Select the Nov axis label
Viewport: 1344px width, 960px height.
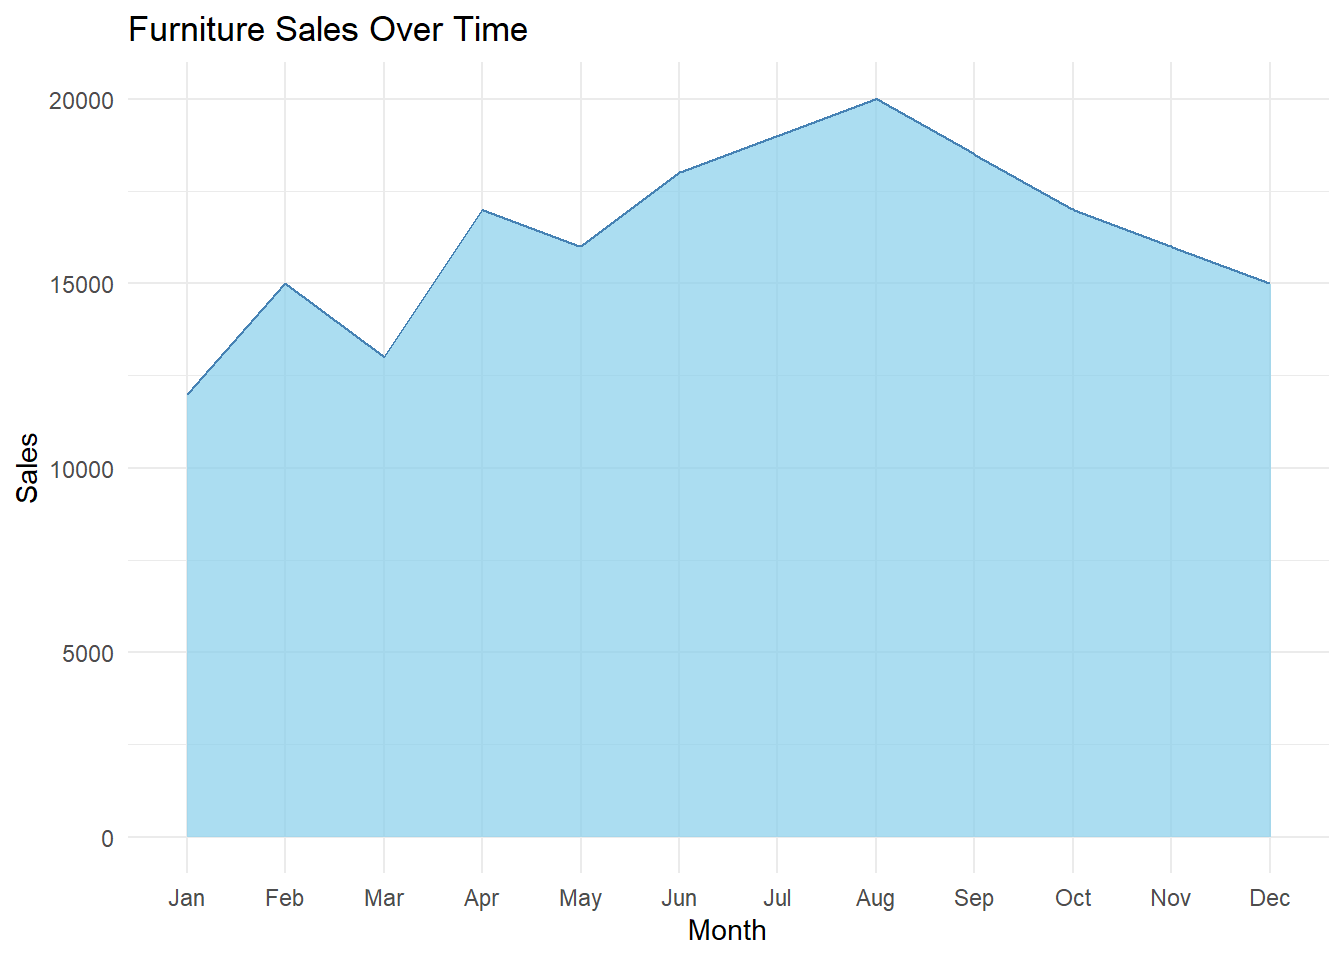pyautogui.click(x=1171, y=898)
